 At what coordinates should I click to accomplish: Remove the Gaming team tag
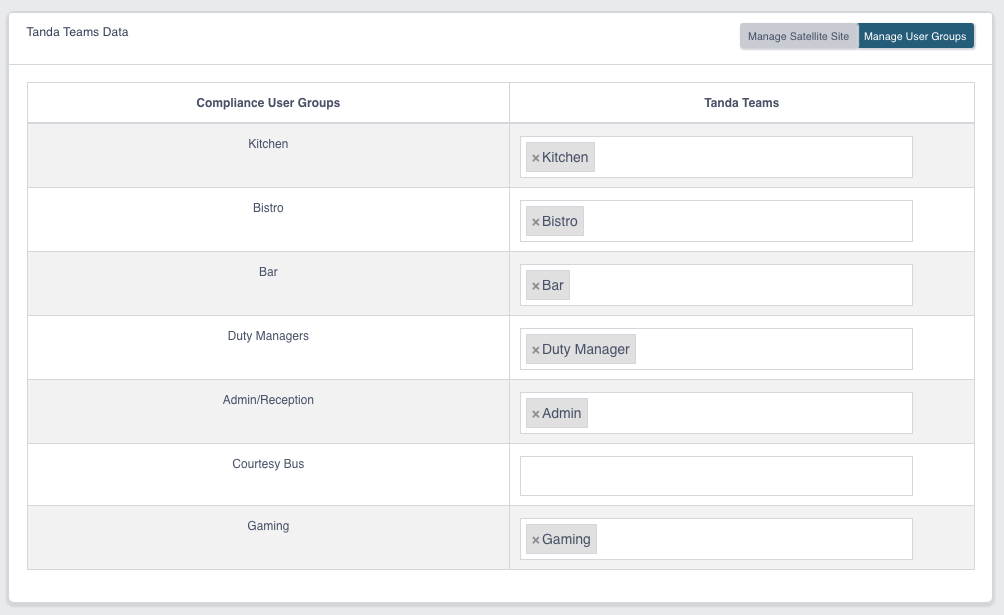click(536, 540)
